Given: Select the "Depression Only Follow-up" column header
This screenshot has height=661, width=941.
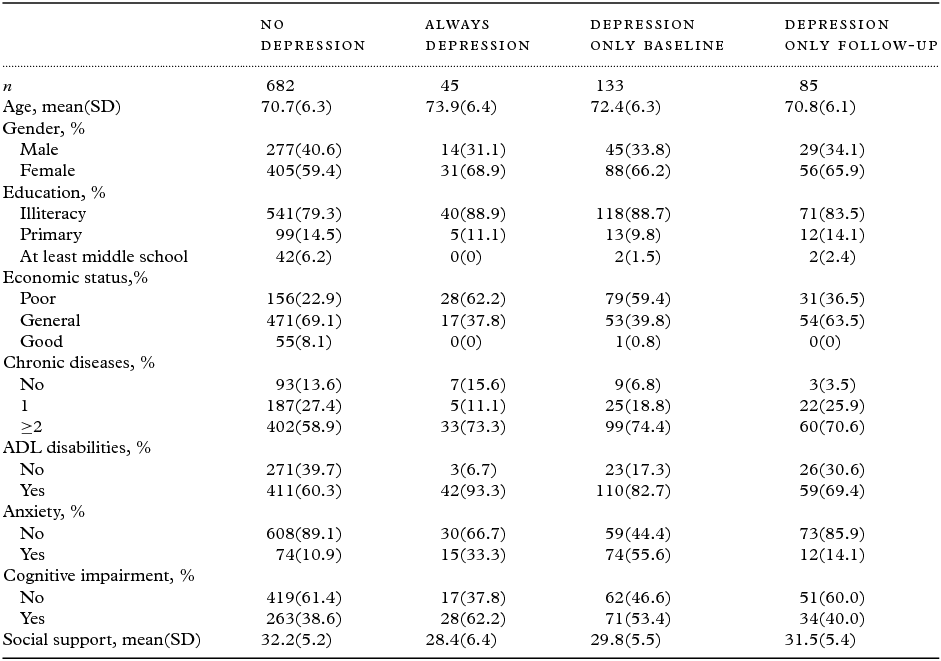Looking at the screenshot, I should 851,35.
